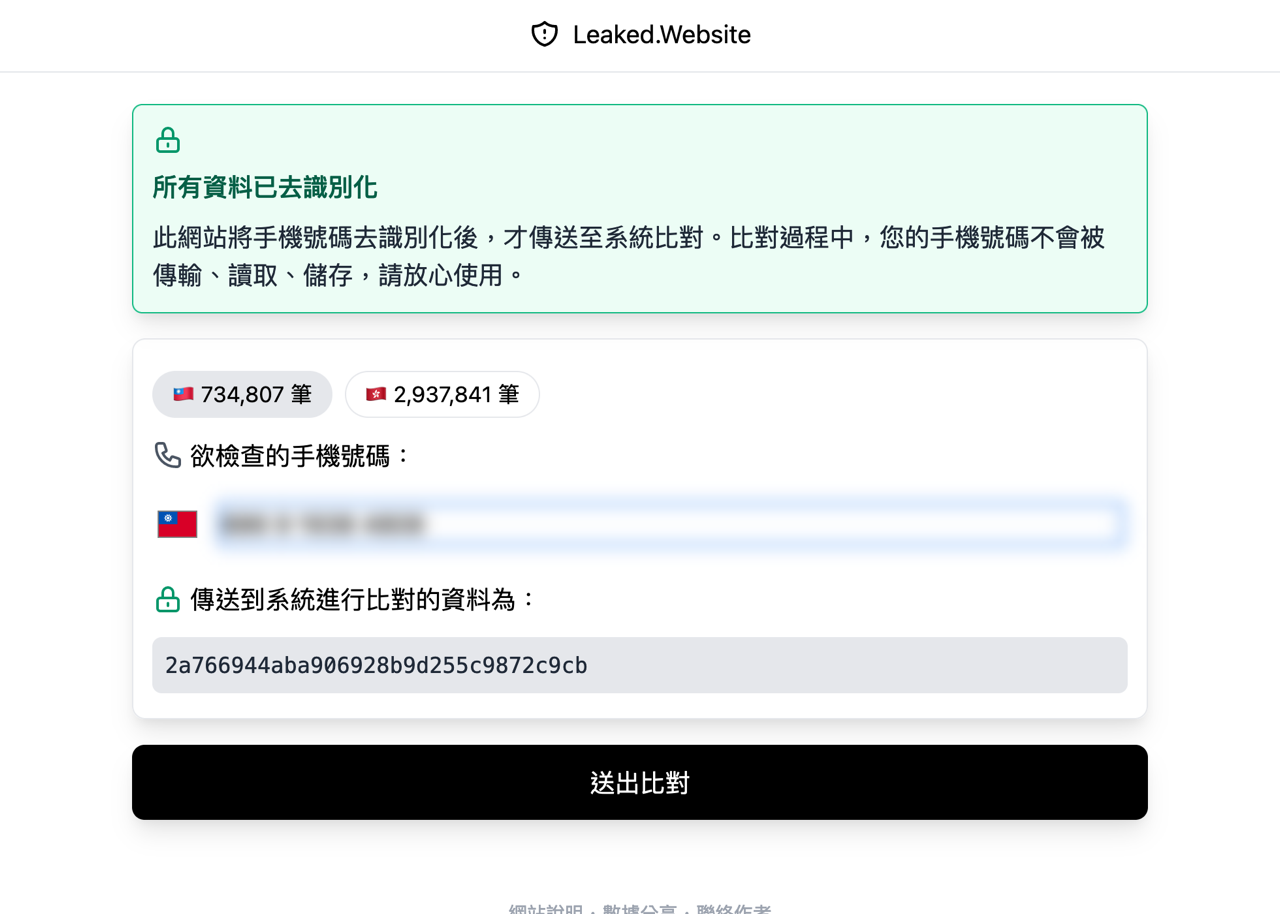Click the phone handset icon

(x=168, y=456)
